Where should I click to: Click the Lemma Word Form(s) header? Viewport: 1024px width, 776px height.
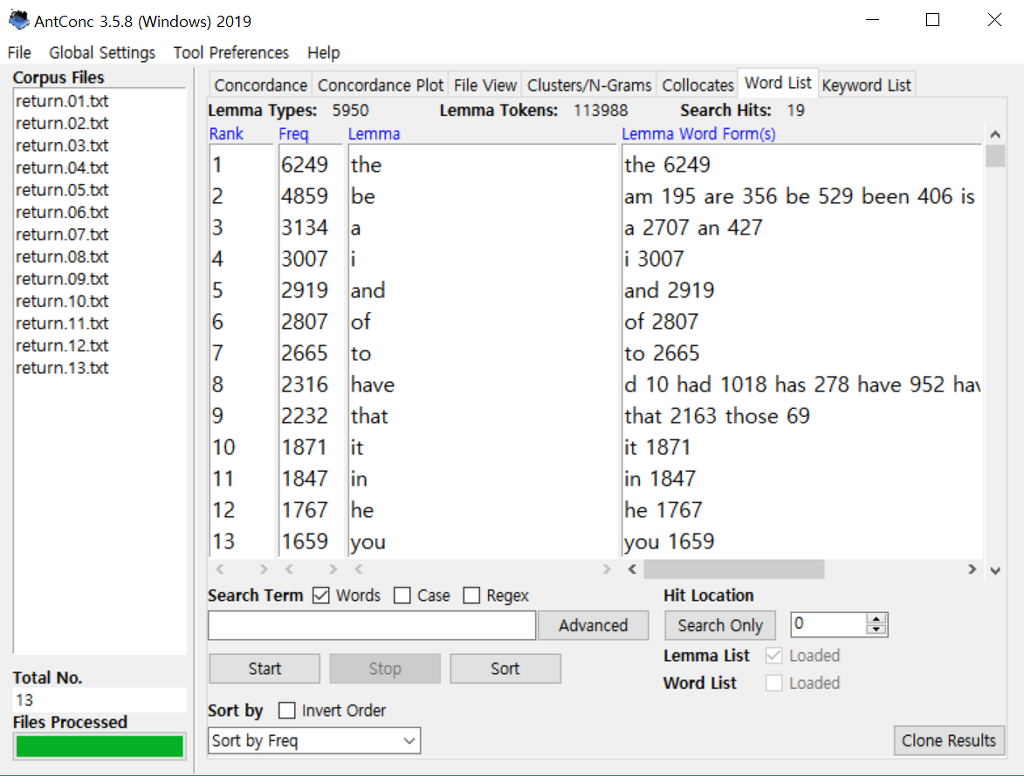(698, 134)
